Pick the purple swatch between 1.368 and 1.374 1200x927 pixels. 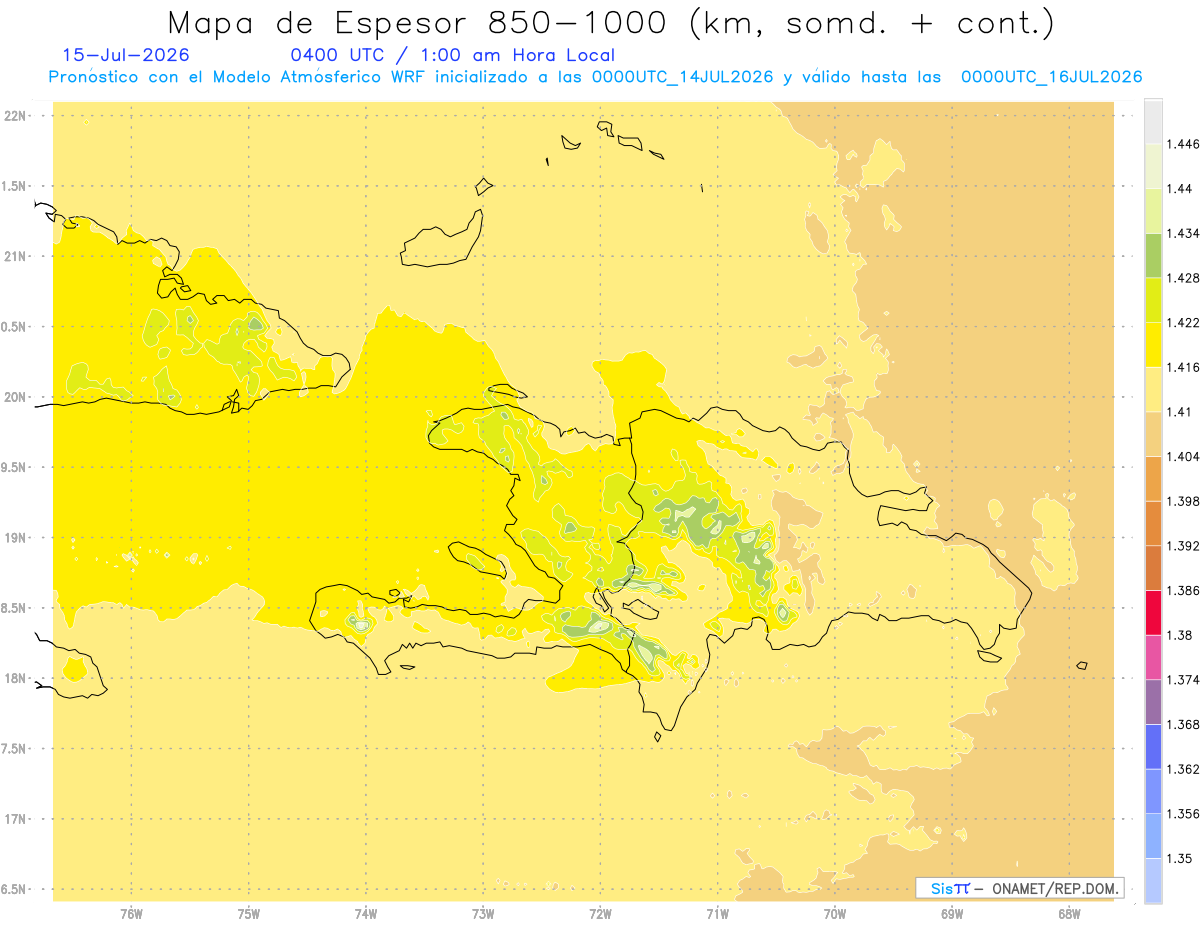click(x=1153, y=702)
